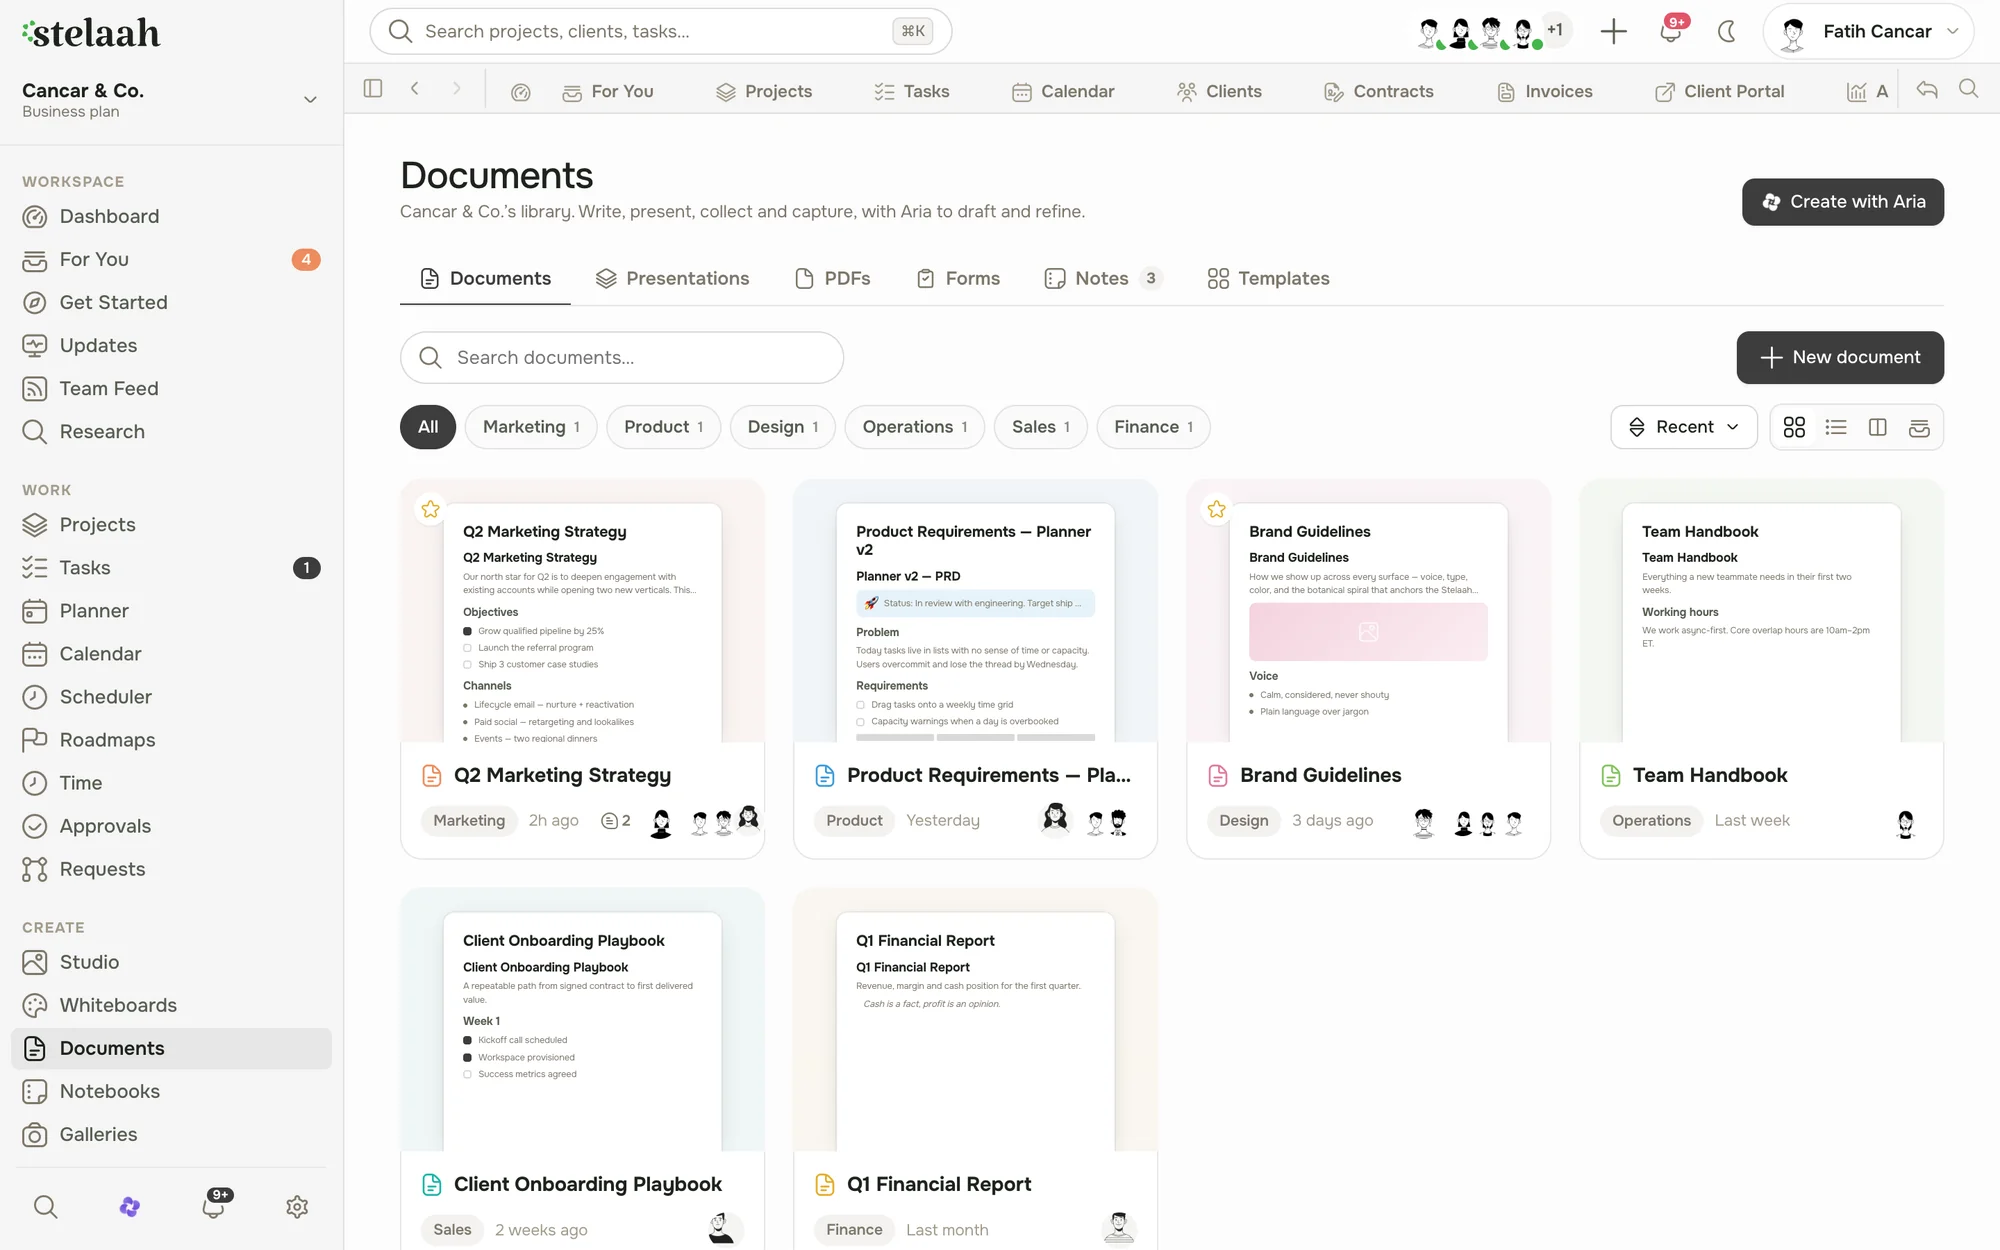Click the plus icon in the header
Viewport: 2000px width, 1250px height.
click(x=1613, y=31)
